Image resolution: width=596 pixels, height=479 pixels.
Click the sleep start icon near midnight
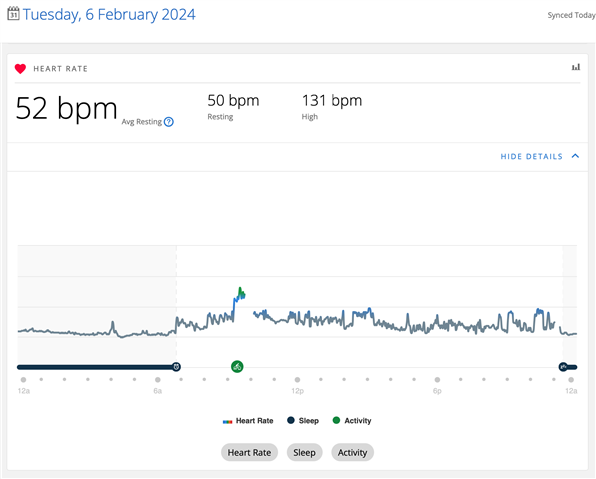[x=563, y=367]
